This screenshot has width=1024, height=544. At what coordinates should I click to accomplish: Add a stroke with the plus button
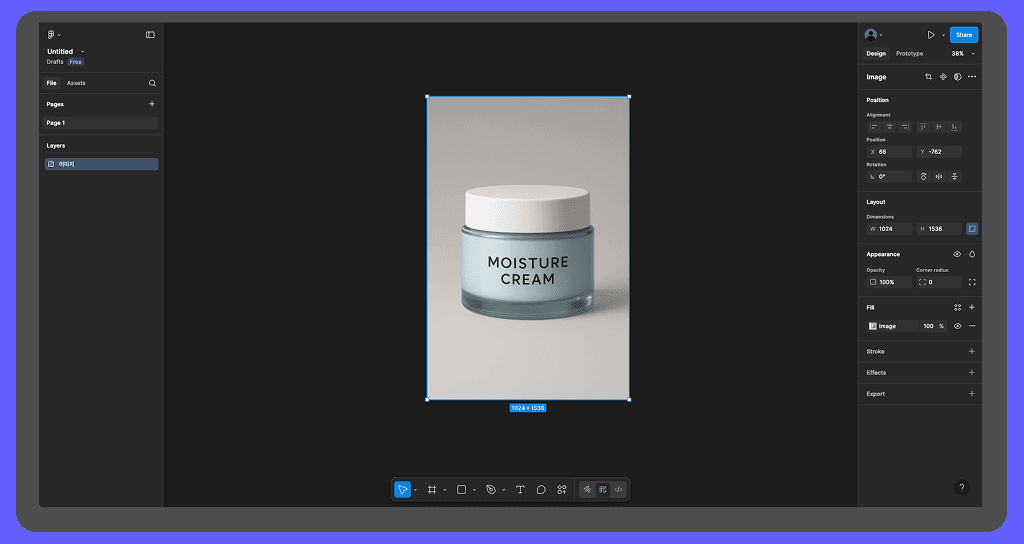point(972,351)
